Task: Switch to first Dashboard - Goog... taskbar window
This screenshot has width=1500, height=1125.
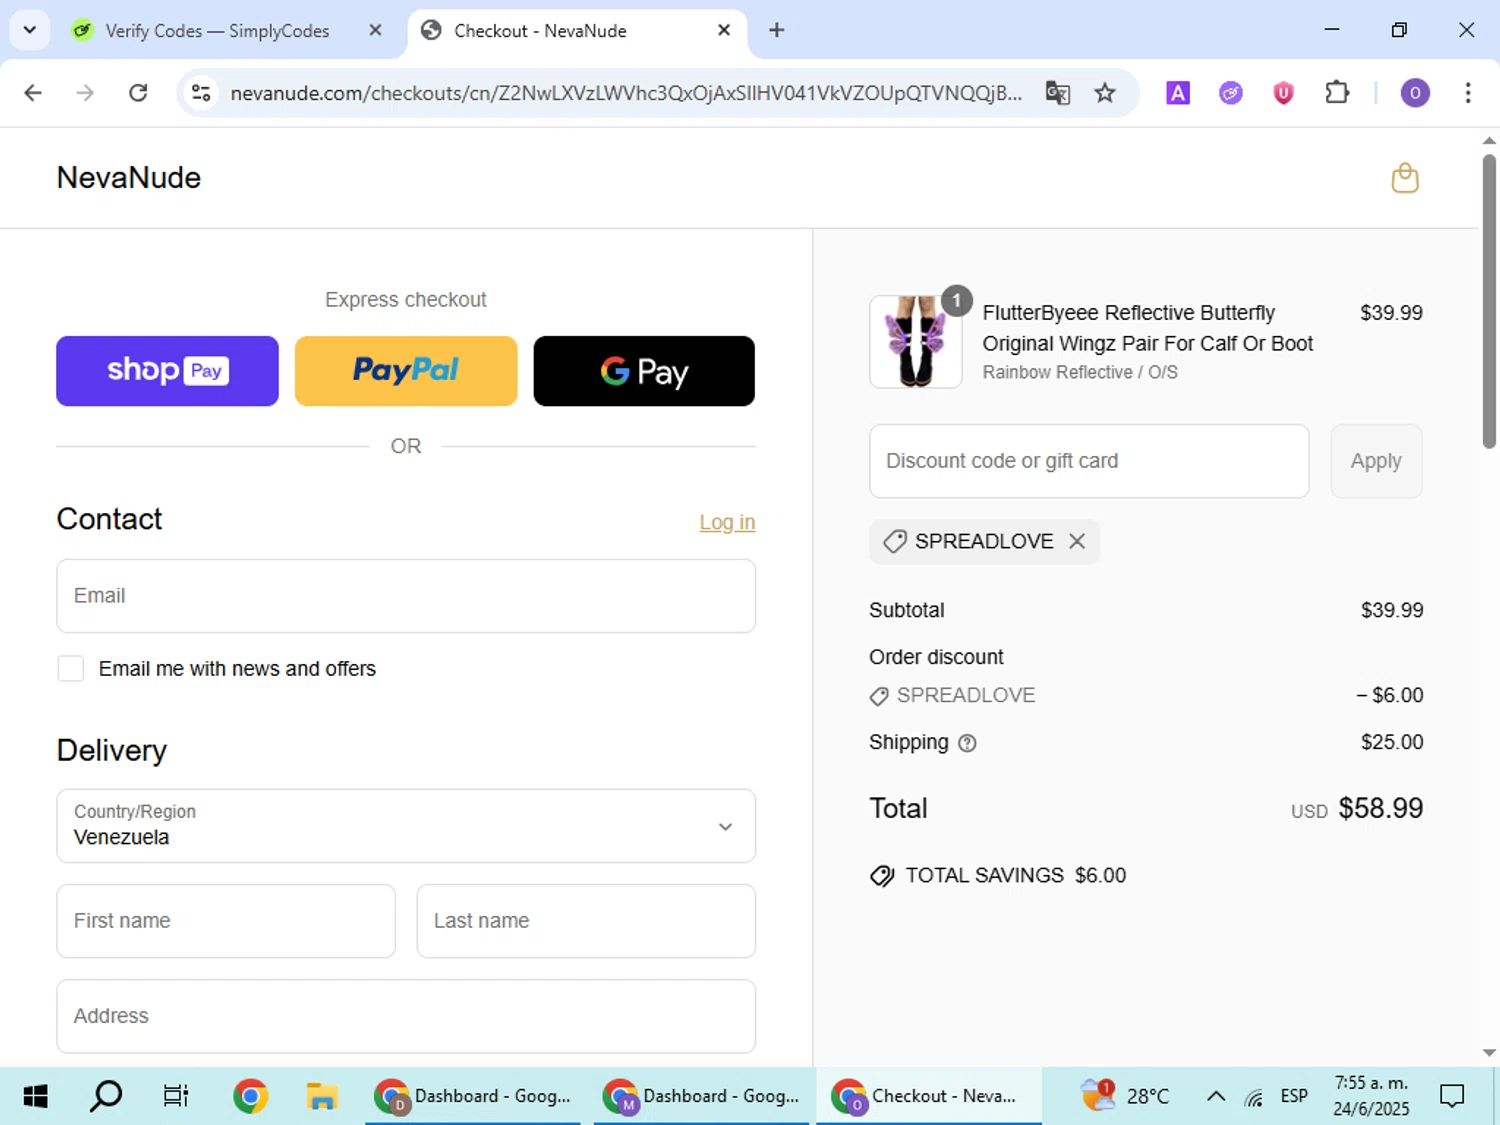Action: point(473,1096)
